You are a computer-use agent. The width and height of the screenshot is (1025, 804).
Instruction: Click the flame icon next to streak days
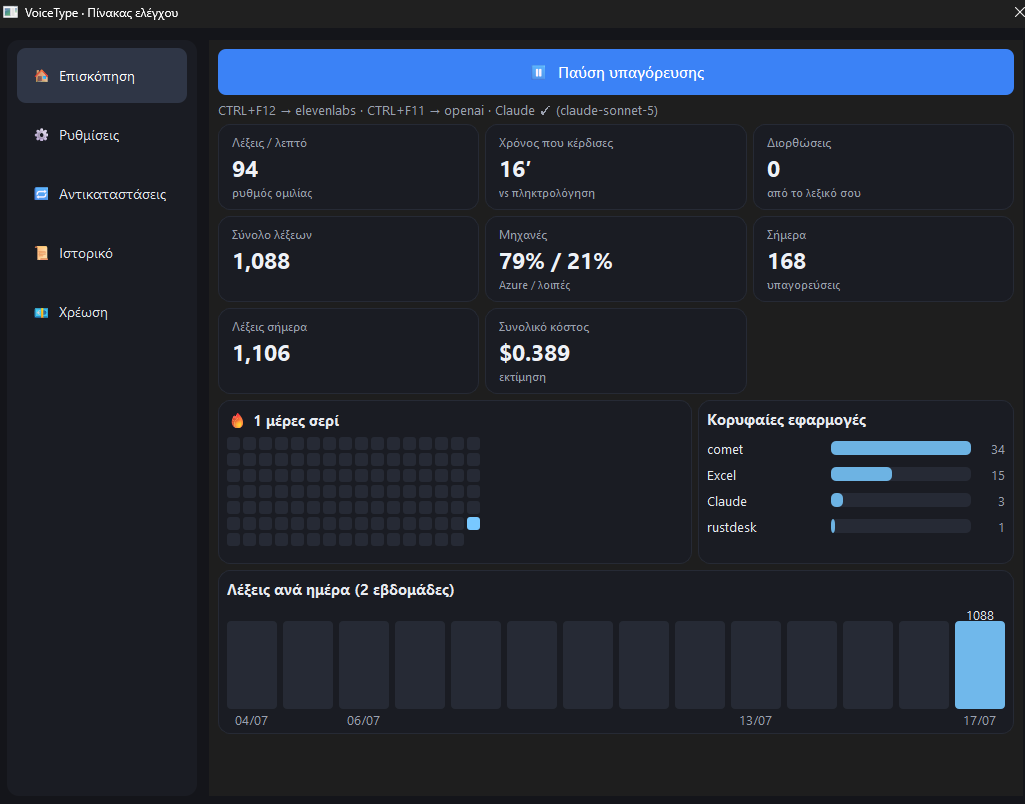click(237, 420)
